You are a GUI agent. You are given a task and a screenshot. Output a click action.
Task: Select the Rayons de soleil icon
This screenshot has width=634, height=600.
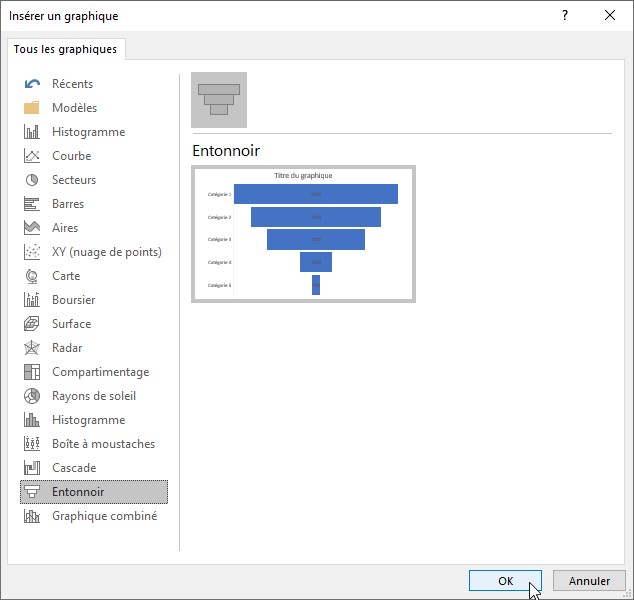click(32, 396)
